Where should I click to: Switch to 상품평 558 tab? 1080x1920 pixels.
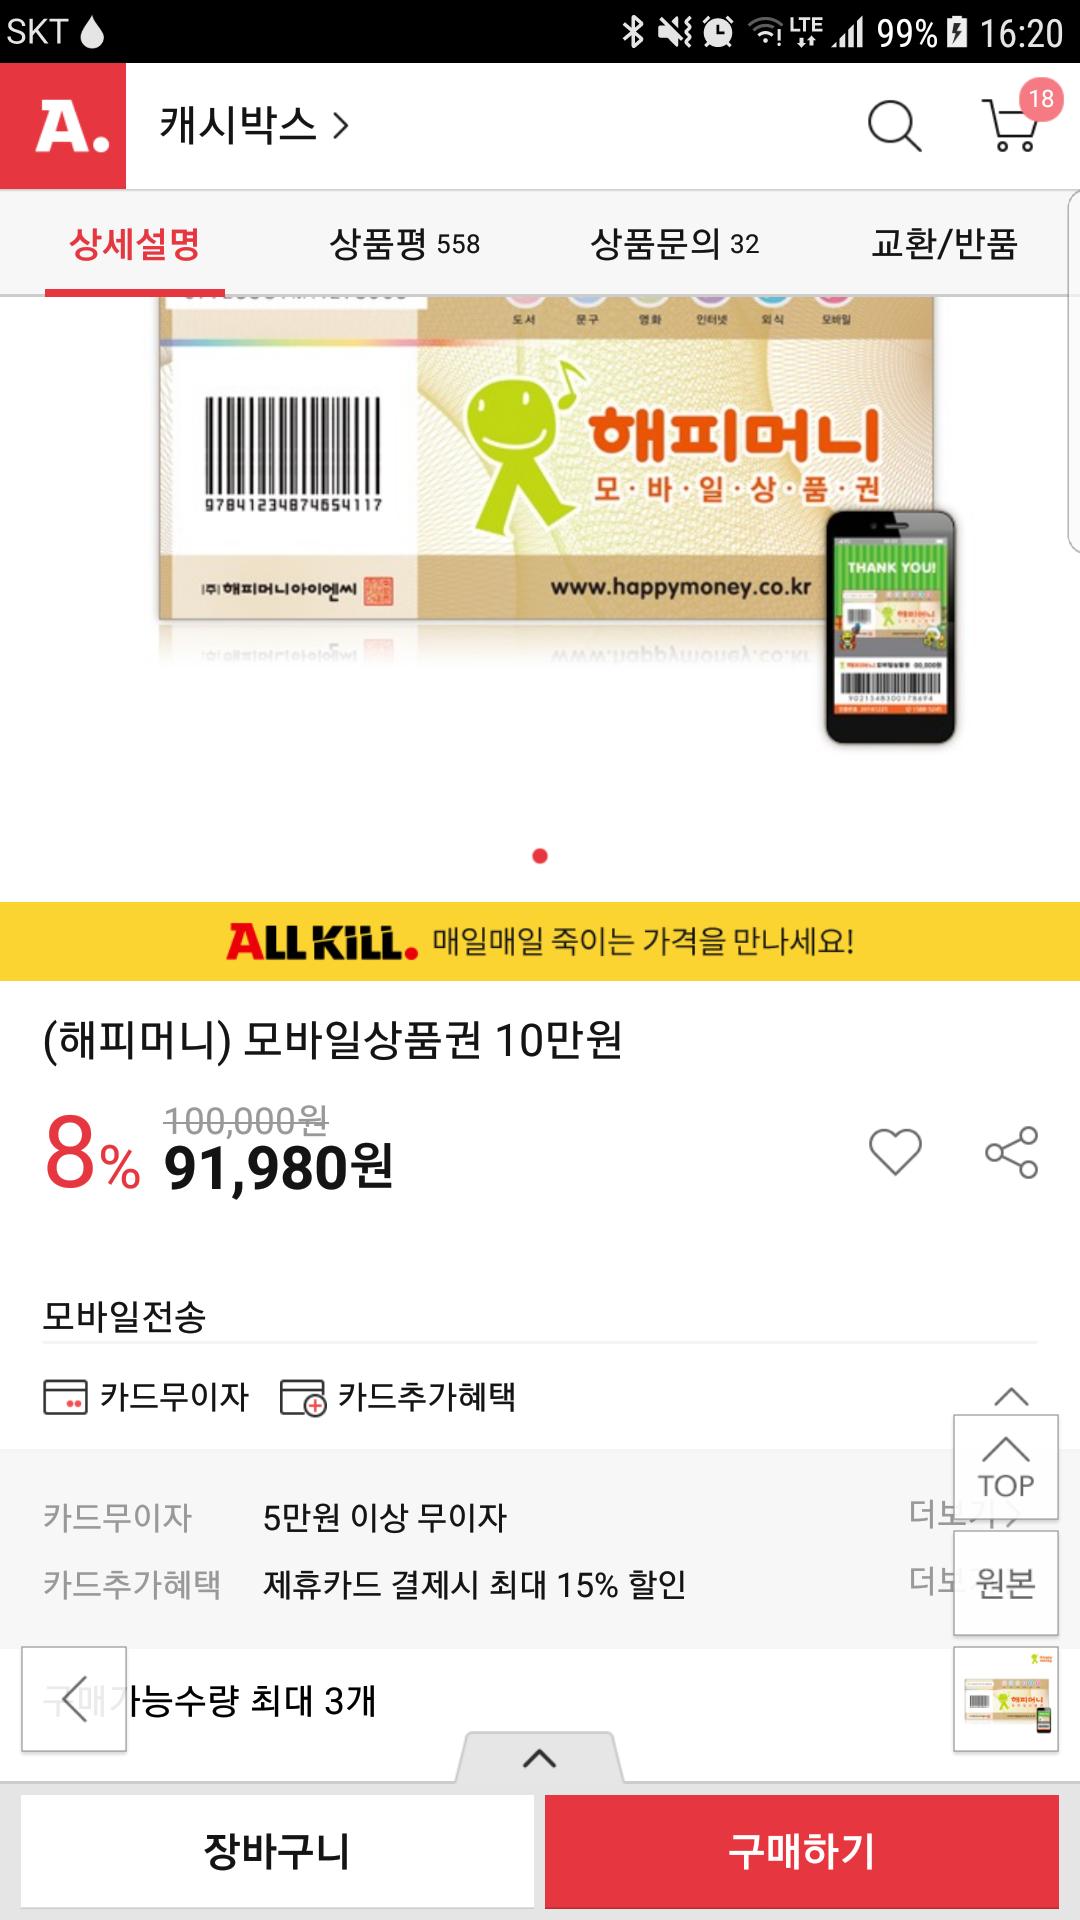[x=405, y=244]
